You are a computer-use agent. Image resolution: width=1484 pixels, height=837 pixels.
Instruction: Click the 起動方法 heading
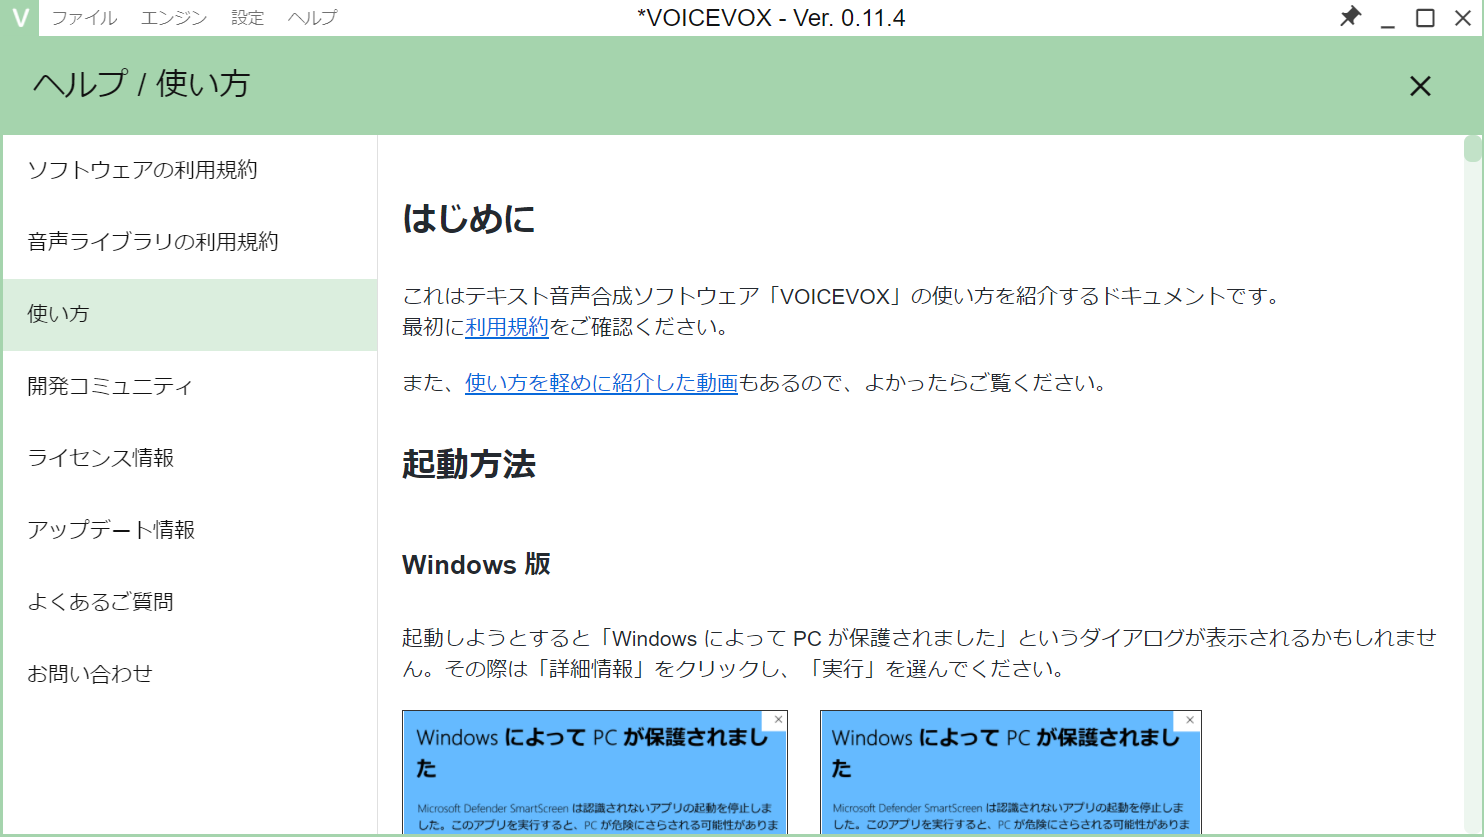tap(469, 465)
